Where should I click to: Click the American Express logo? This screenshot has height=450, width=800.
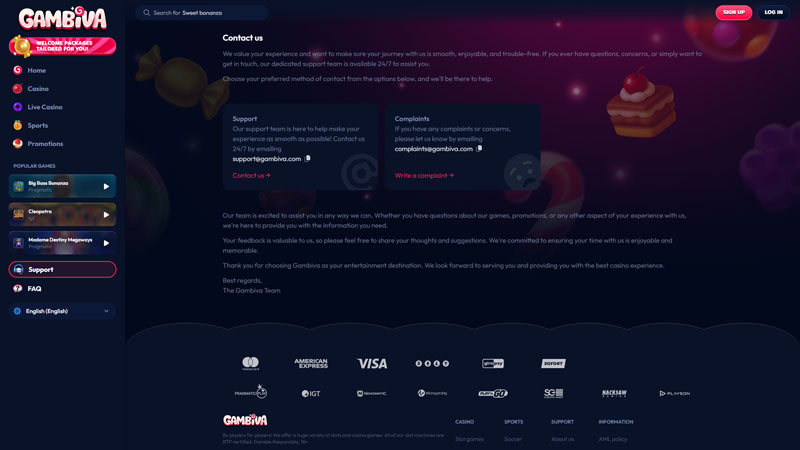pos(311,363)
